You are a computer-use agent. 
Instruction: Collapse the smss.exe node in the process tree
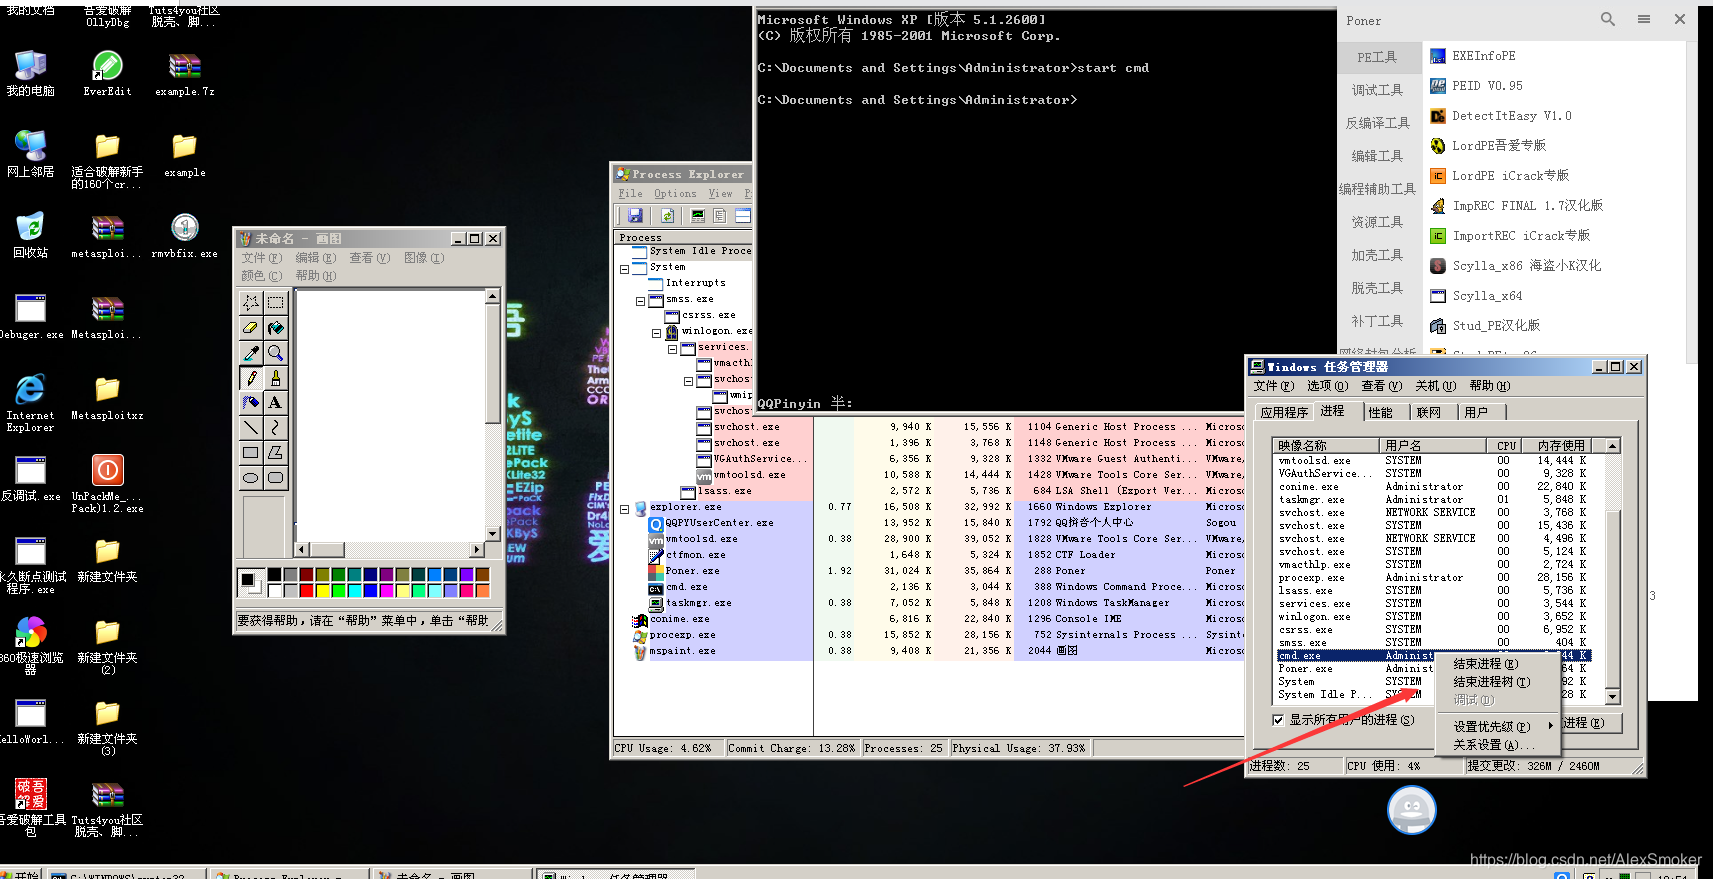pyautogui.click(x=640, y=300)
